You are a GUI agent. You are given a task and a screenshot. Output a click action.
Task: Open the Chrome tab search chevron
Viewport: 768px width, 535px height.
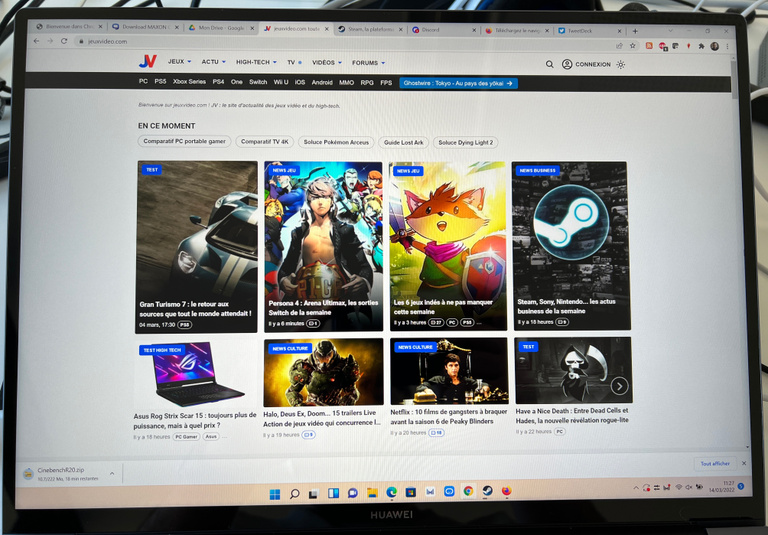click(671, 30)
